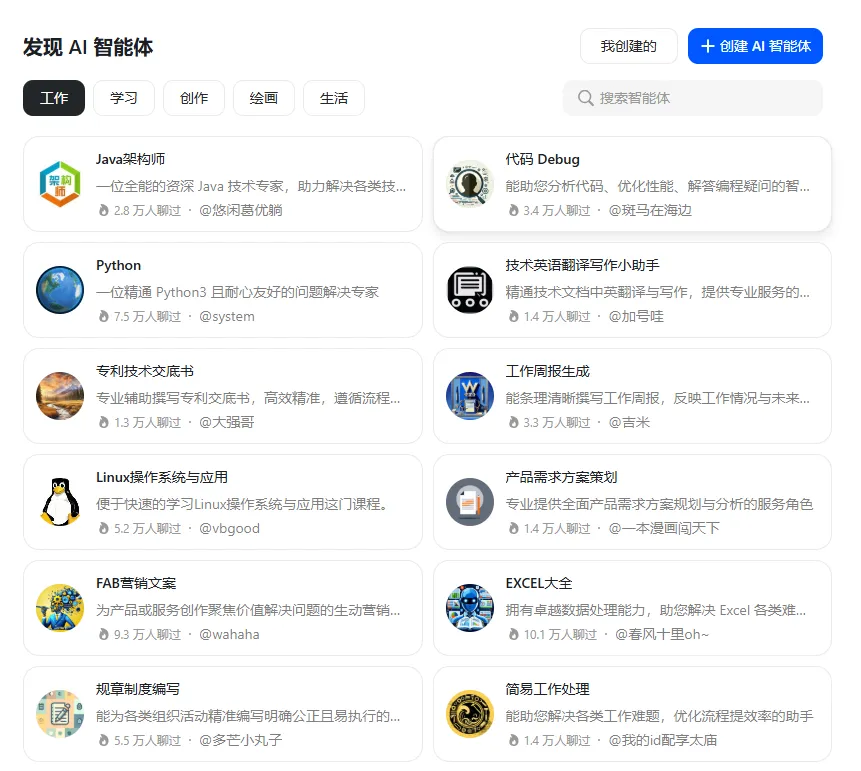Click the search magnifier icon
The height and width of the screenshot is (771, 861).
click(585, 98)
